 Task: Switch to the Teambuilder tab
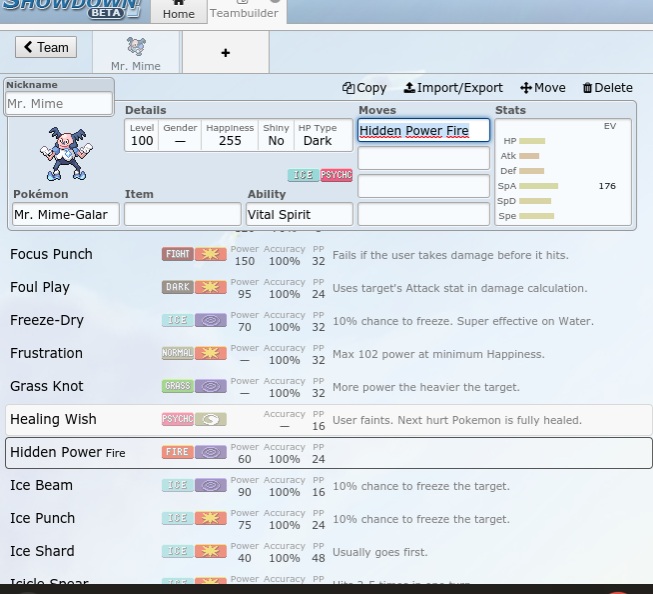244,12
